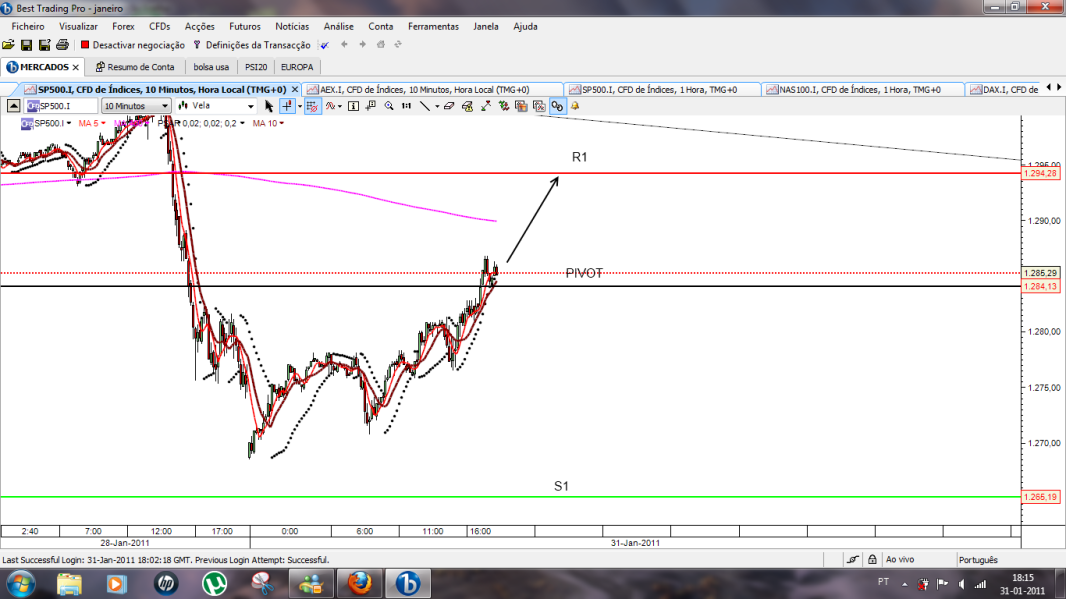1066x599 pixels.
Task: Click the blue checkmark toolbar icon
Action: pos(325,45)
